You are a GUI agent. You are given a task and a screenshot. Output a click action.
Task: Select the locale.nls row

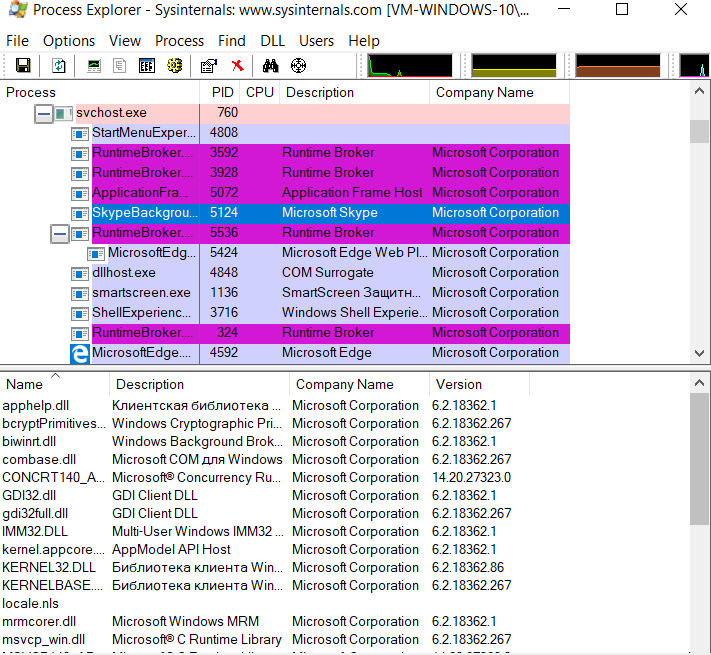coord(264,604)
